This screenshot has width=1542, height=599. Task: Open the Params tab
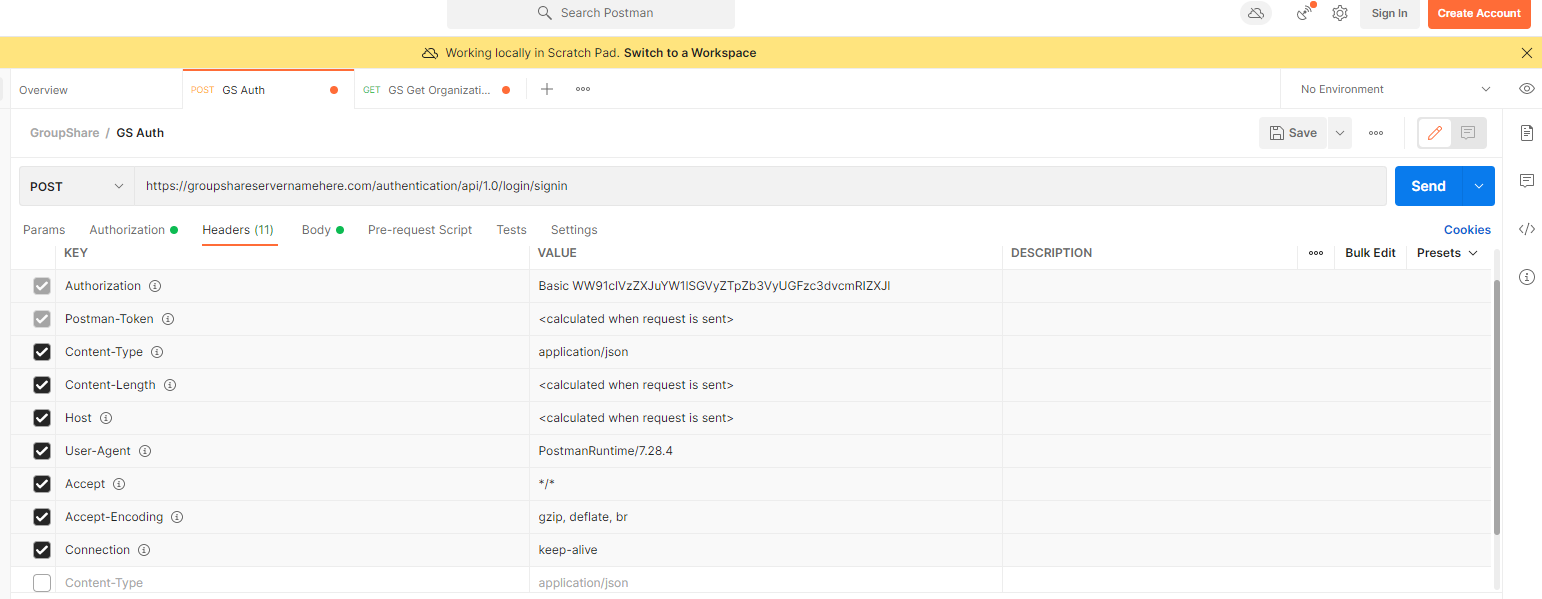44,230
